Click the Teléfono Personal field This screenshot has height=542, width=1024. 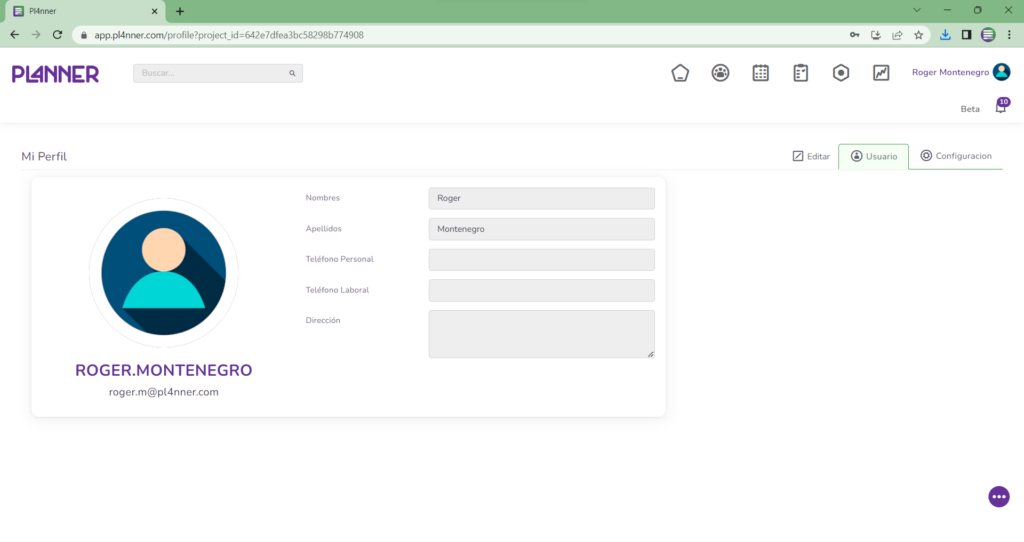pos(541,260)
